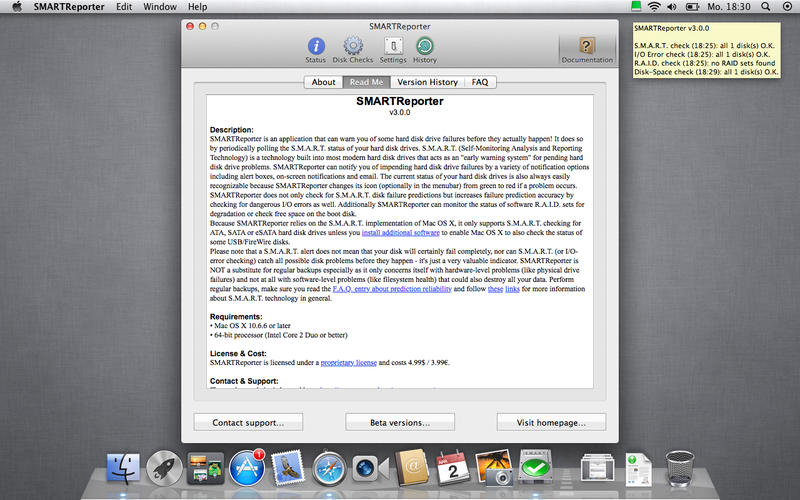800x500 pixels.
Task: Follow the 'these' link
Action: click(x=495, y=289)
